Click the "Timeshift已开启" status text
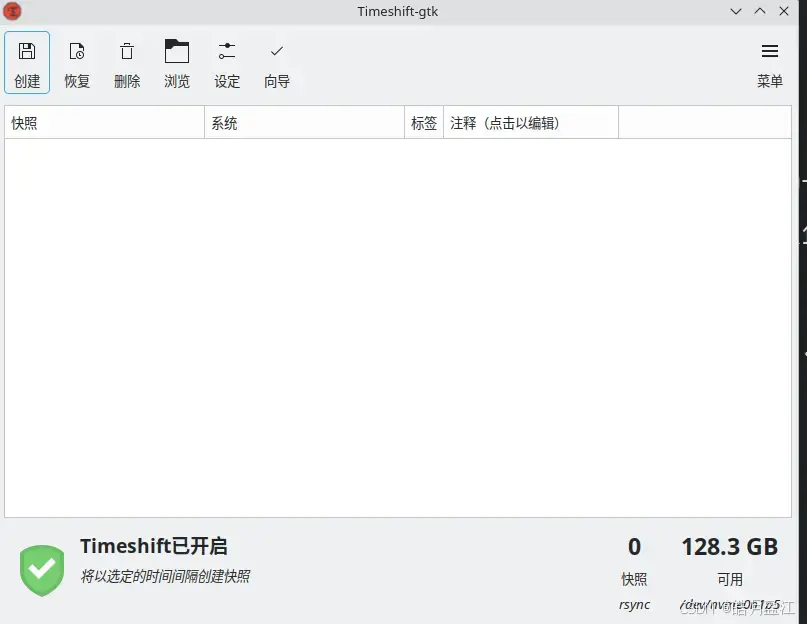Screen dimensions: 807x624 click(153, 546)
